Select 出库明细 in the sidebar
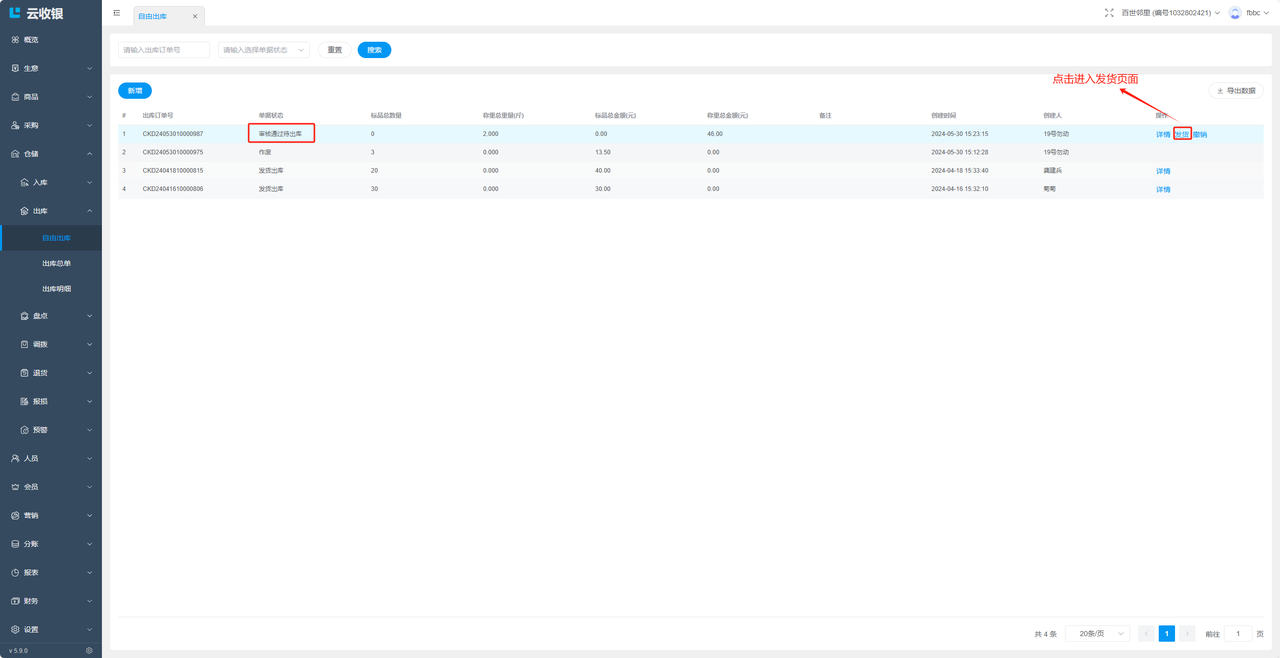Screen dimensions: 1280x658 click(56, 289)
